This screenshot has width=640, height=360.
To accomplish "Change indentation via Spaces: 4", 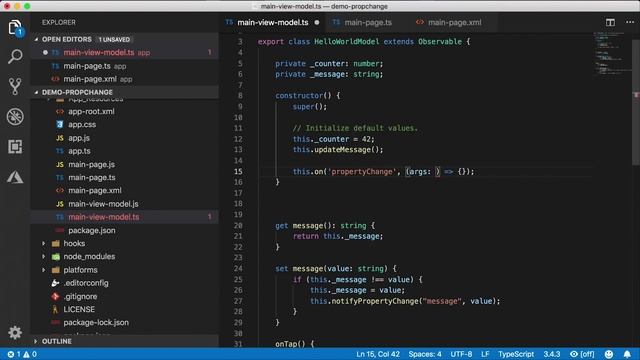I will pyautogui.click(x=425, y=354).
